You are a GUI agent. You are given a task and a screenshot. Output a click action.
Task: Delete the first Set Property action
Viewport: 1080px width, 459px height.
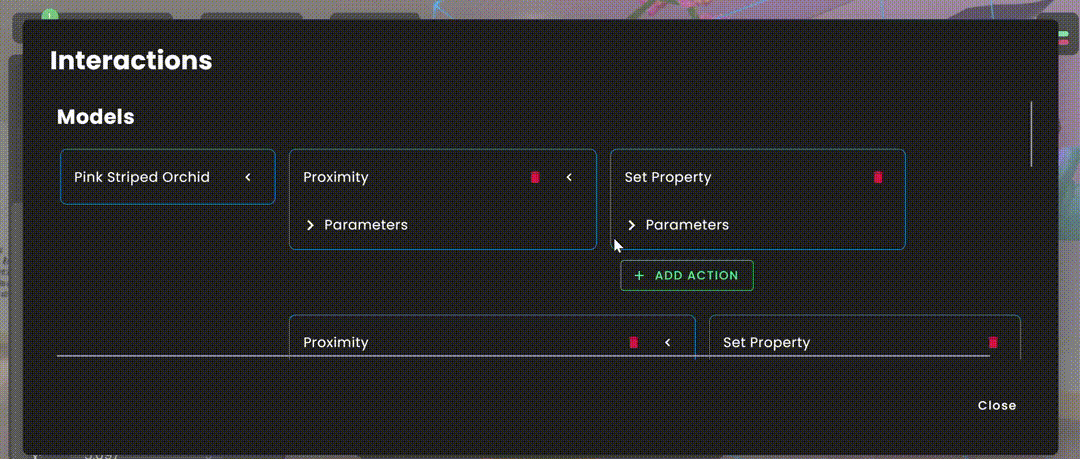coord(878,177)
